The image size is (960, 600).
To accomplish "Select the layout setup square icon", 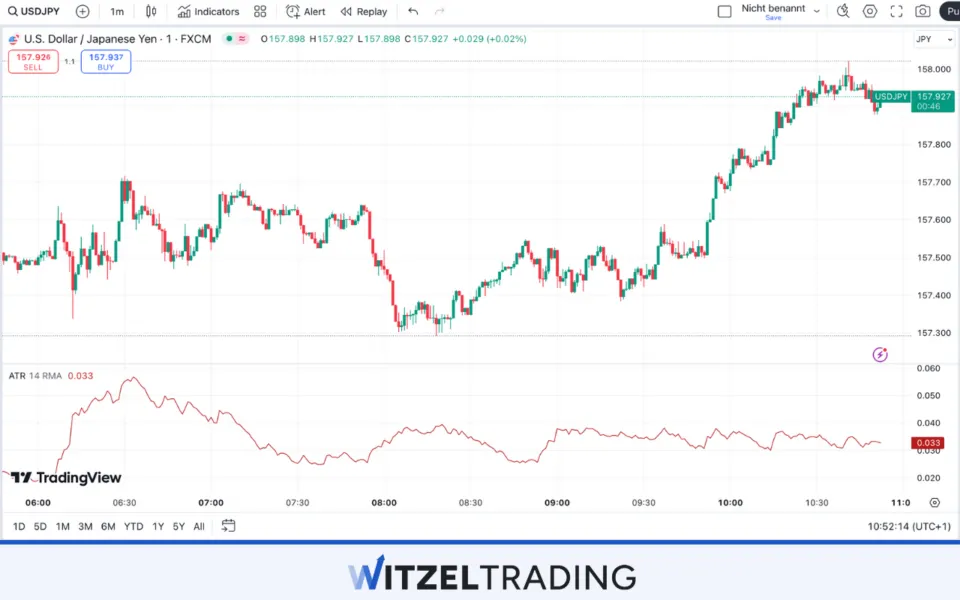I will tap(725, 12).
